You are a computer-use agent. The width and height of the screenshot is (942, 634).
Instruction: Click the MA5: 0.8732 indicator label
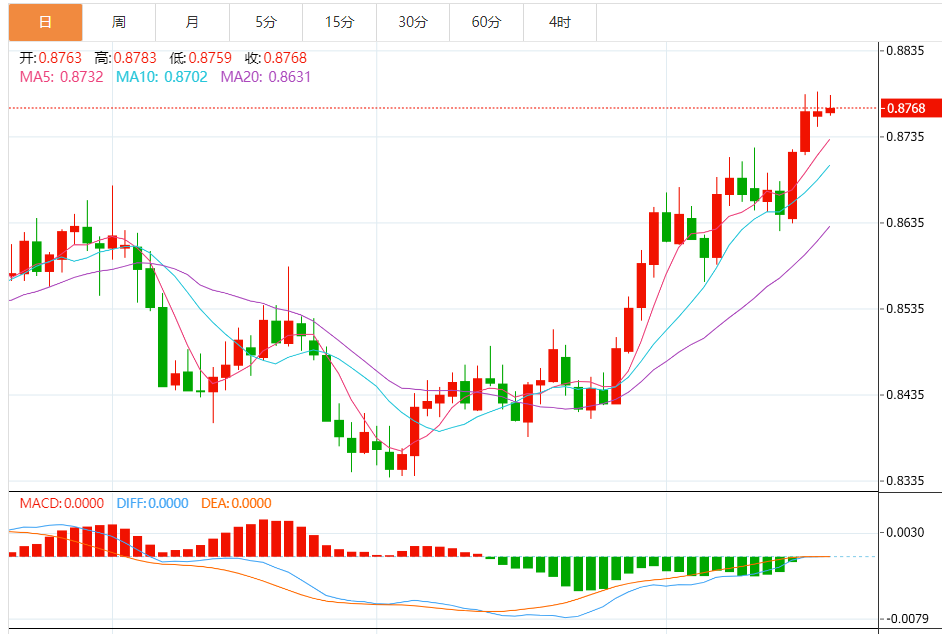coord(61,77)
